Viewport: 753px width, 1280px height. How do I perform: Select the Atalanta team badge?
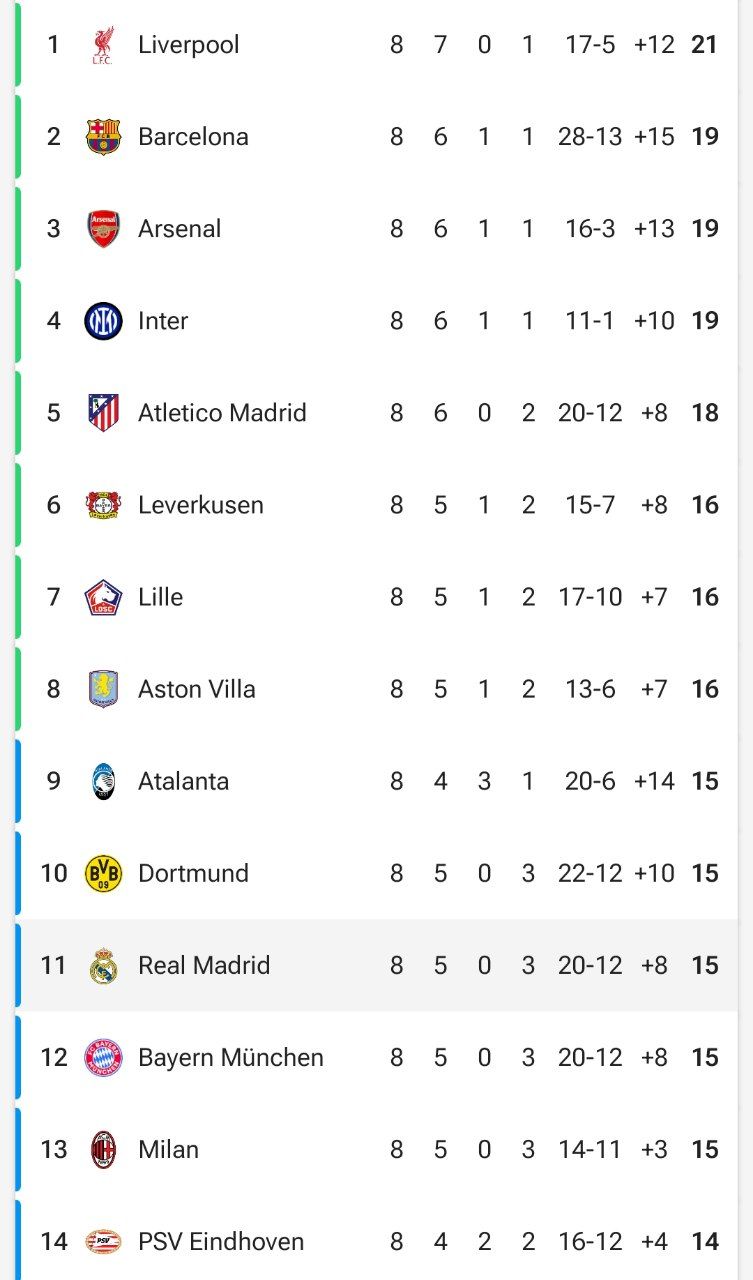pyautogui.click(x=103, y=781)
